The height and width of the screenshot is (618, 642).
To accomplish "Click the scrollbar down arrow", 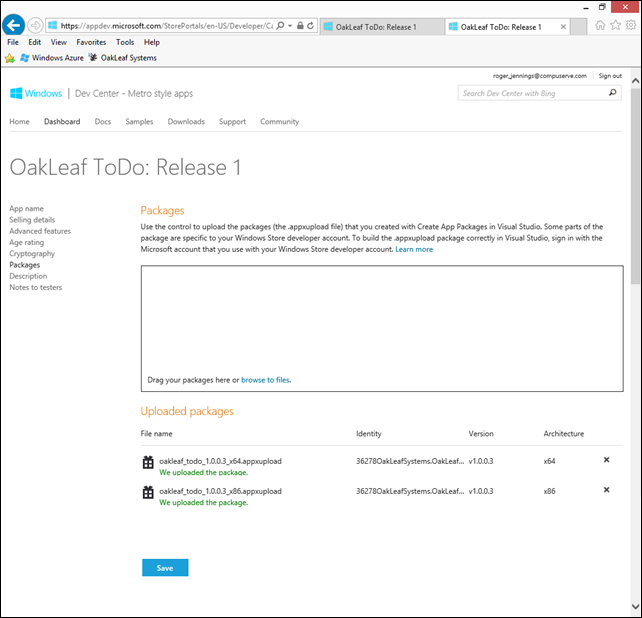I will [x=635, y=607].
